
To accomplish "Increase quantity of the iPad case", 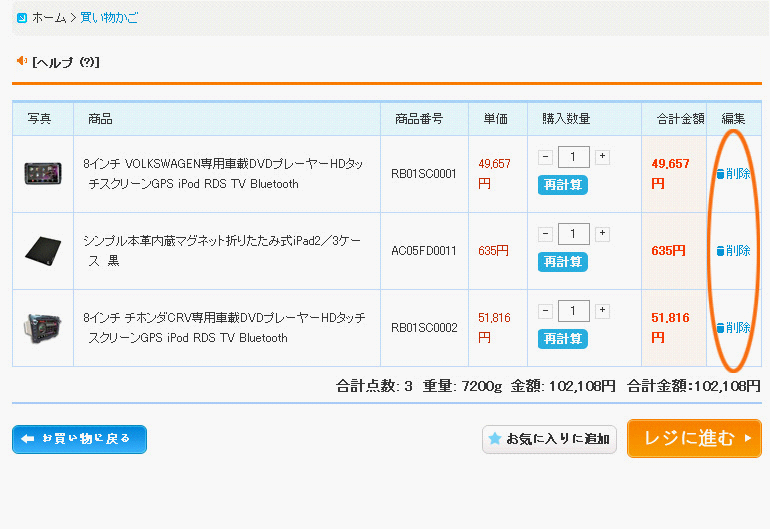I will pos(602,234).
